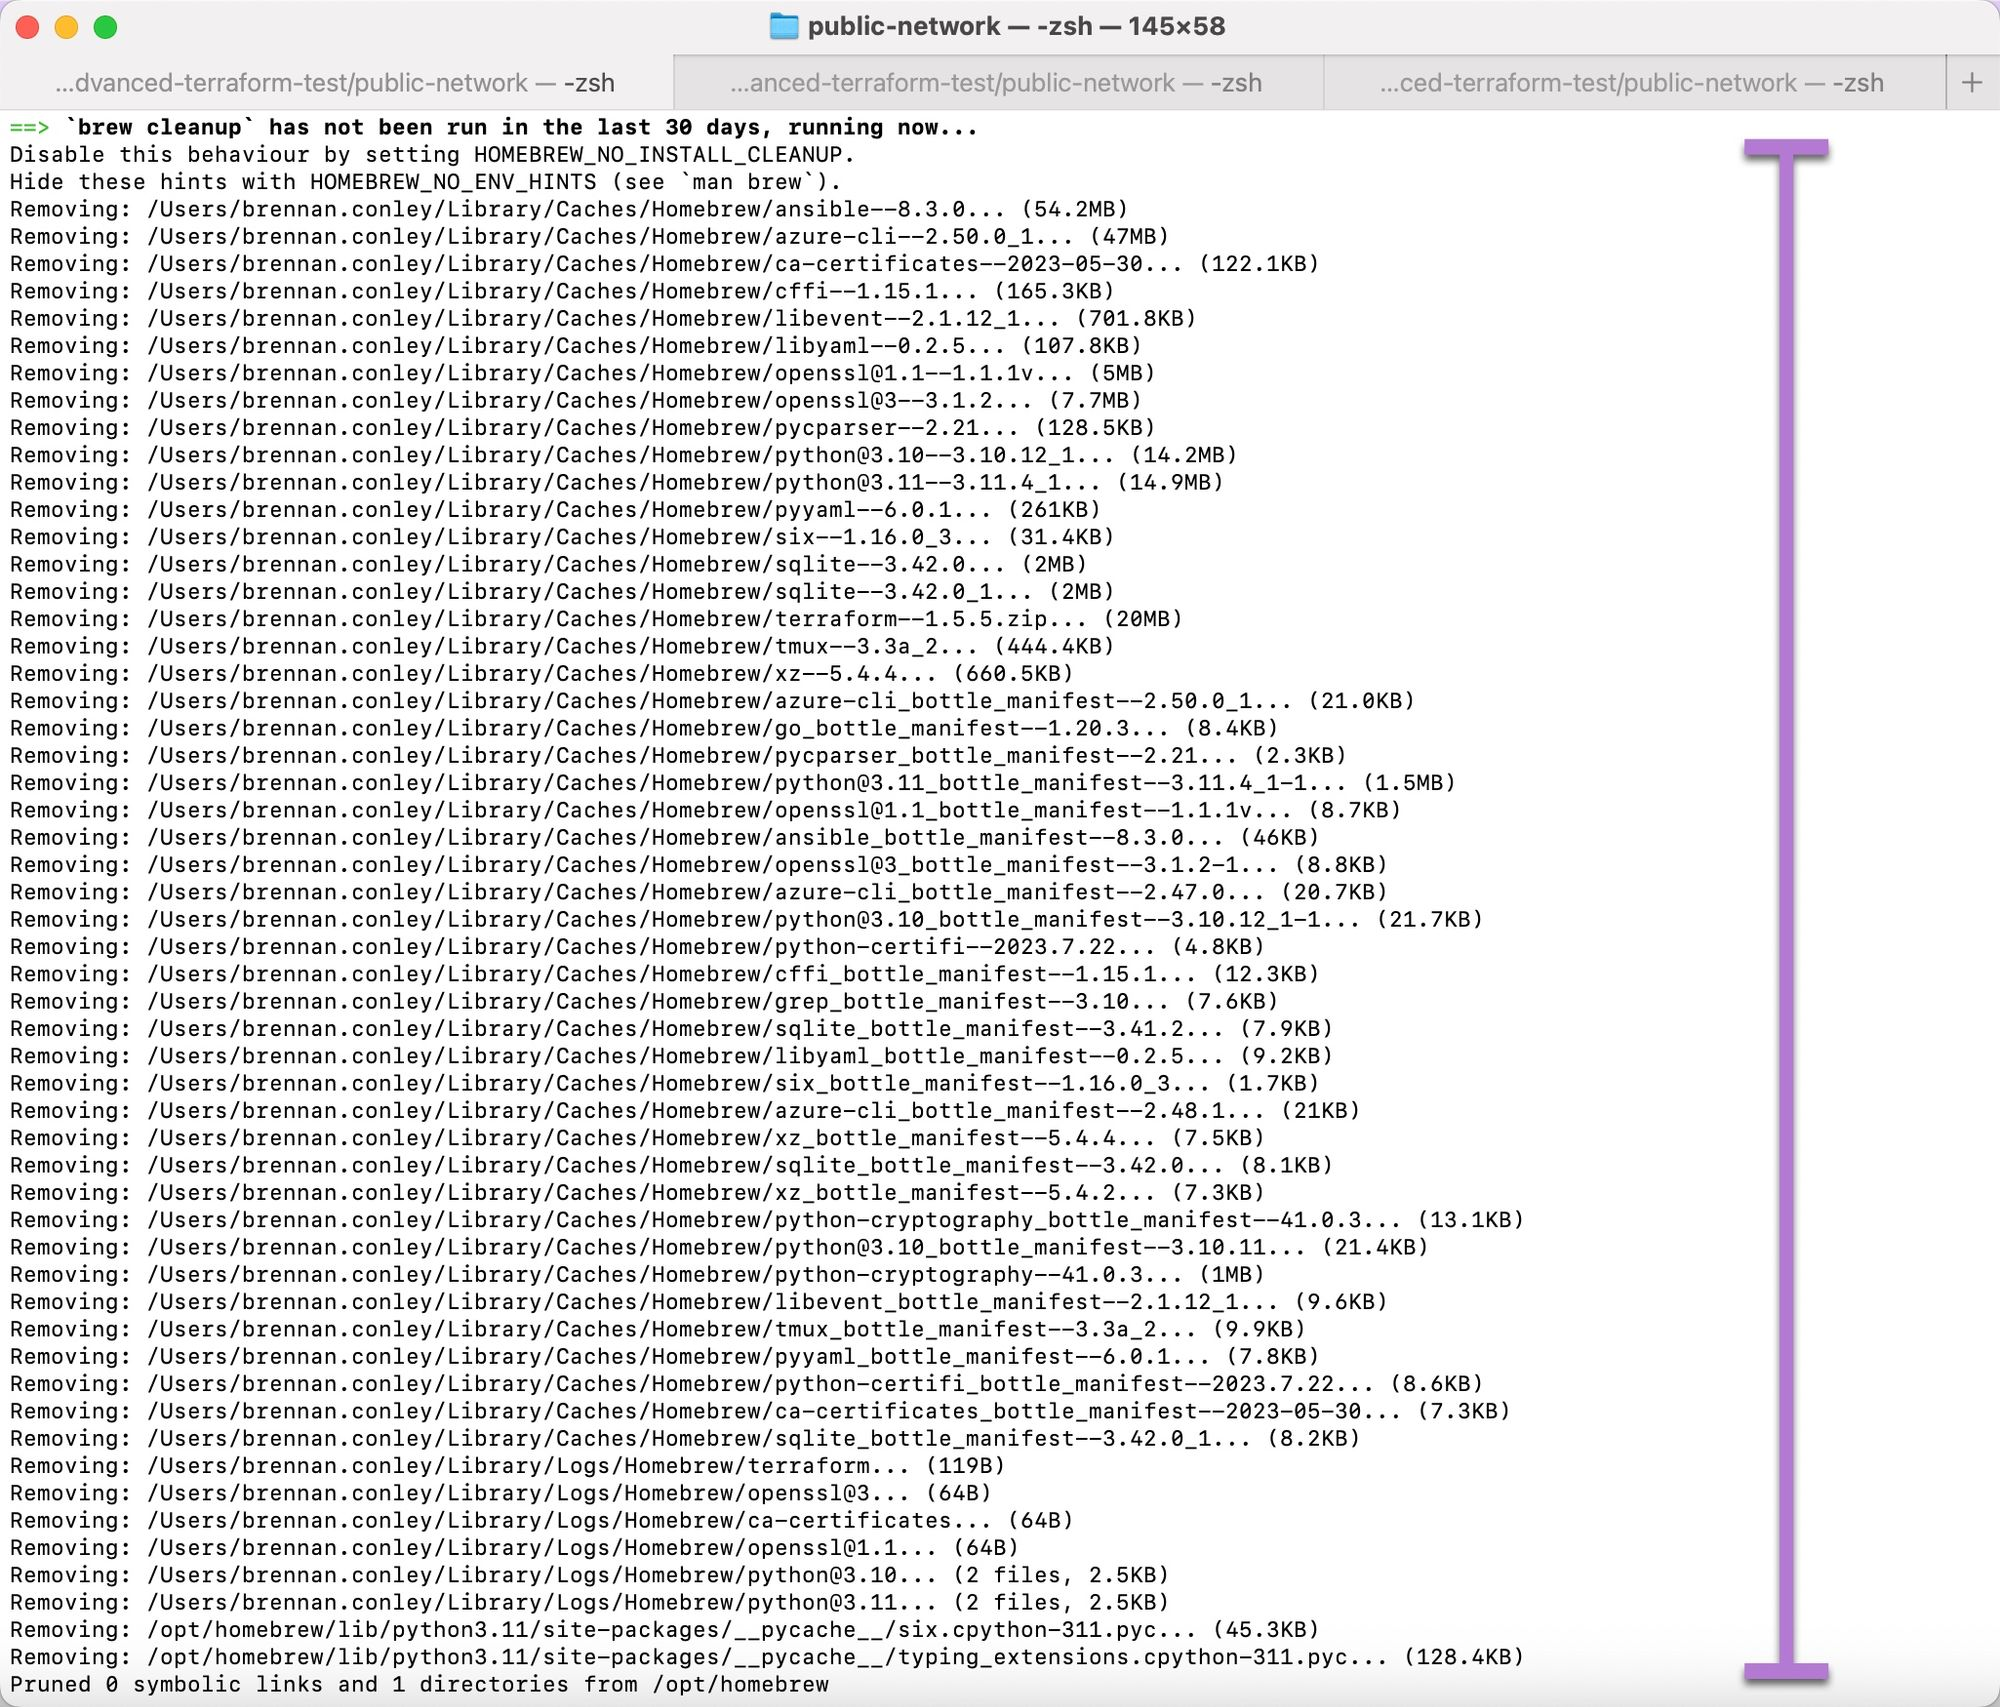This screenshot has width=2000, height=1707.
Task: Click the green zoom window button
Action: 105,27
